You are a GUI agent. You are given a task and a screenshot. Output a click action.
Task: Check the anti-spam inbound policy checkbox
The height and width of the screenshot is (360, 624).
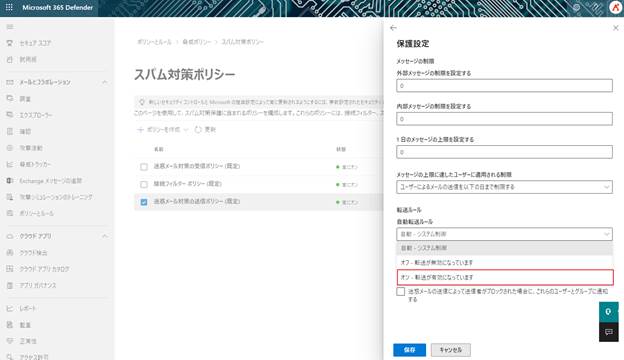(144, 167)
